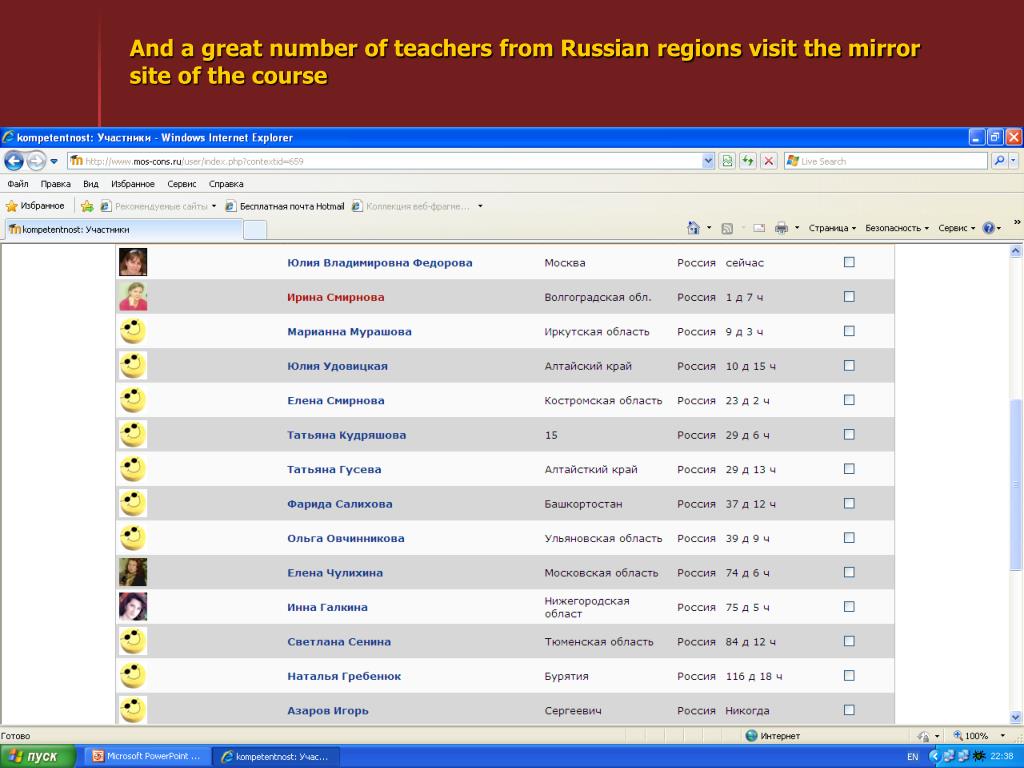
Task: Go back using the Back arrow button
Action: pos(14,161)
